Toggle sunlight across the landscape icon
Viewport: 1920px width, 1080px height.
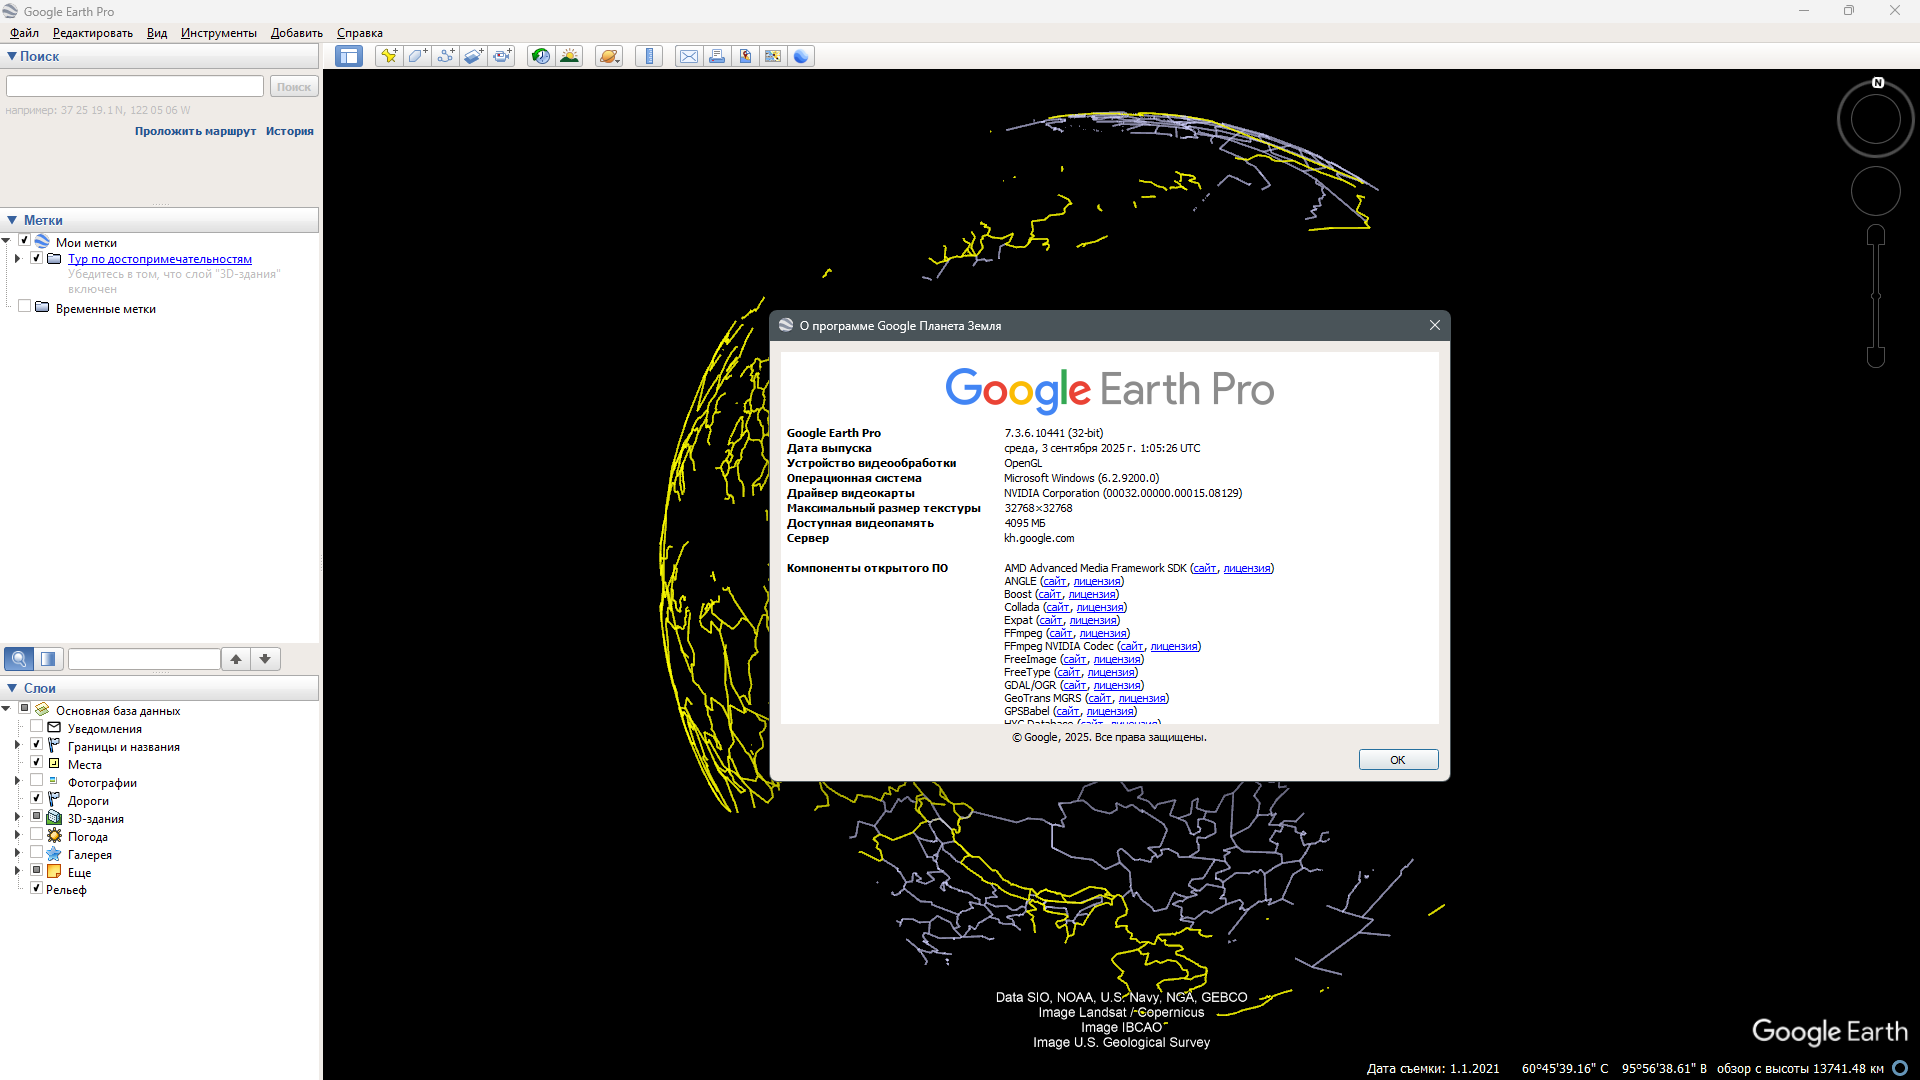(x=569, y=56)
